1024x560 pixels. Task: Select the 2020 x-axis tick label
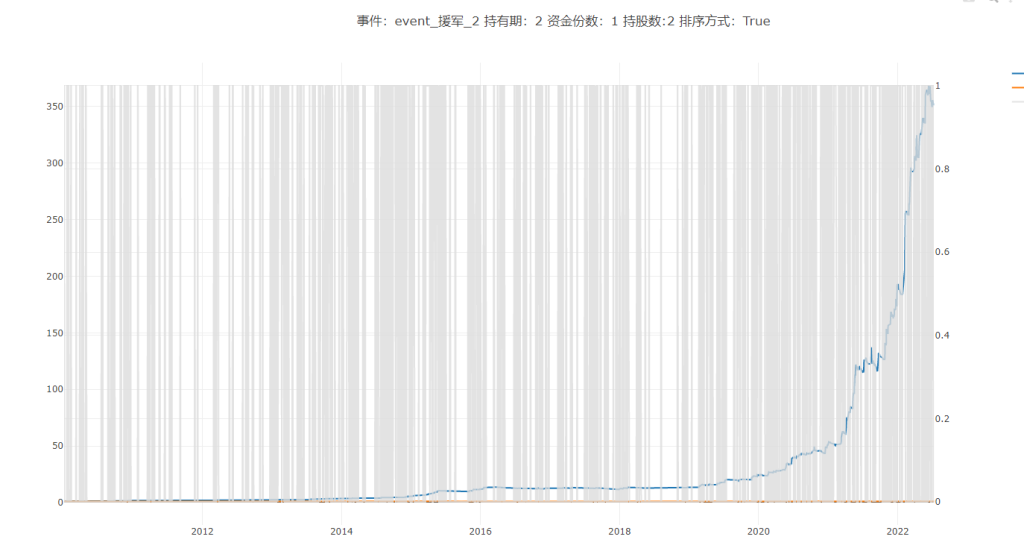click(x=758, y=530)
